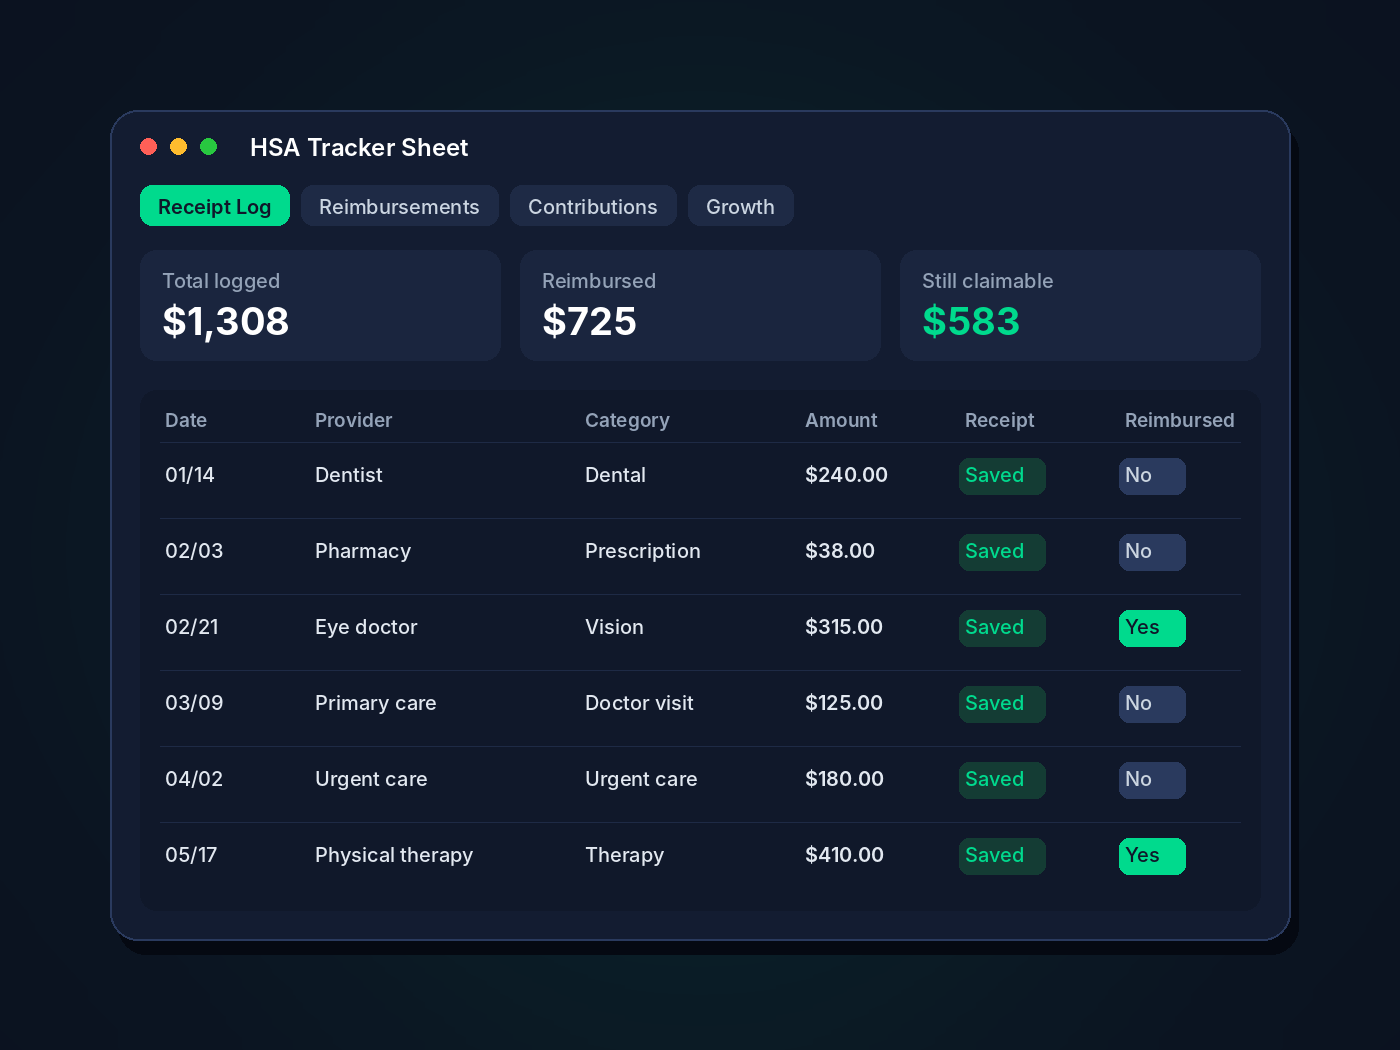
Task: Open Saved receipt for Physical therapy
Action: coord(1002,856)
